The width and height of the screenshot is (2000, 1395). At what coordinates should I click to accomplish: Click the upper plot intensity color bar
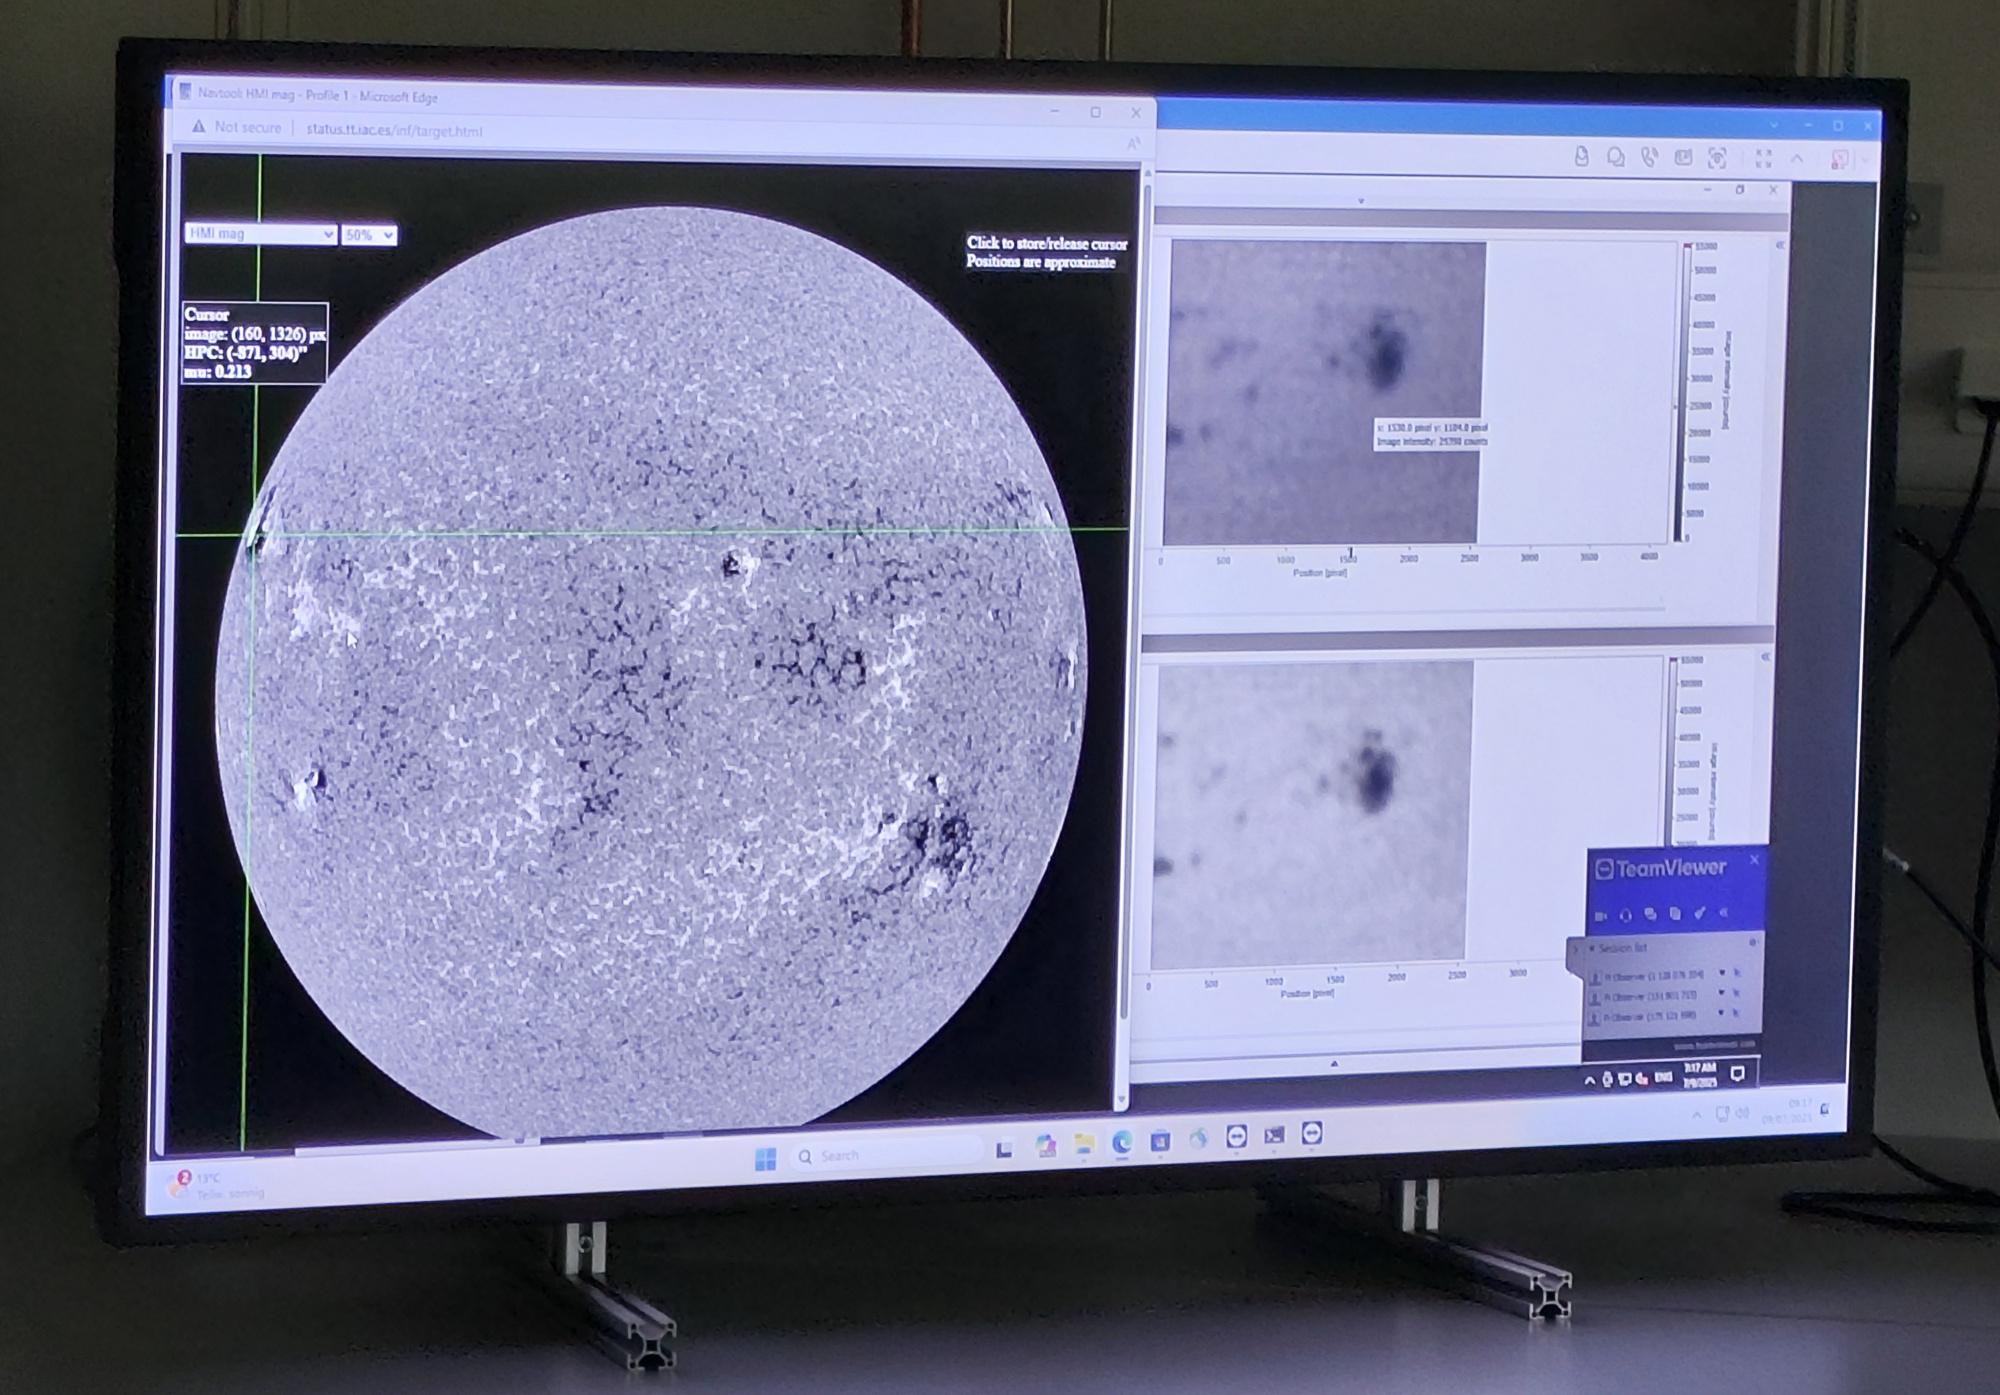pyautogui.click(x=1681, y=392)
